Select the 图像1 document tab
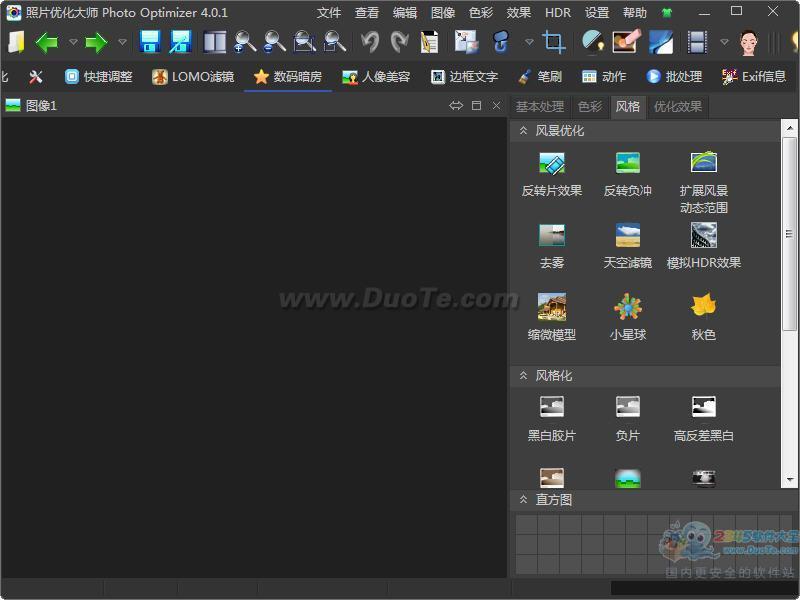Image resolution: width=800 pixels, height=600 pixels. [x=31, y=106]
